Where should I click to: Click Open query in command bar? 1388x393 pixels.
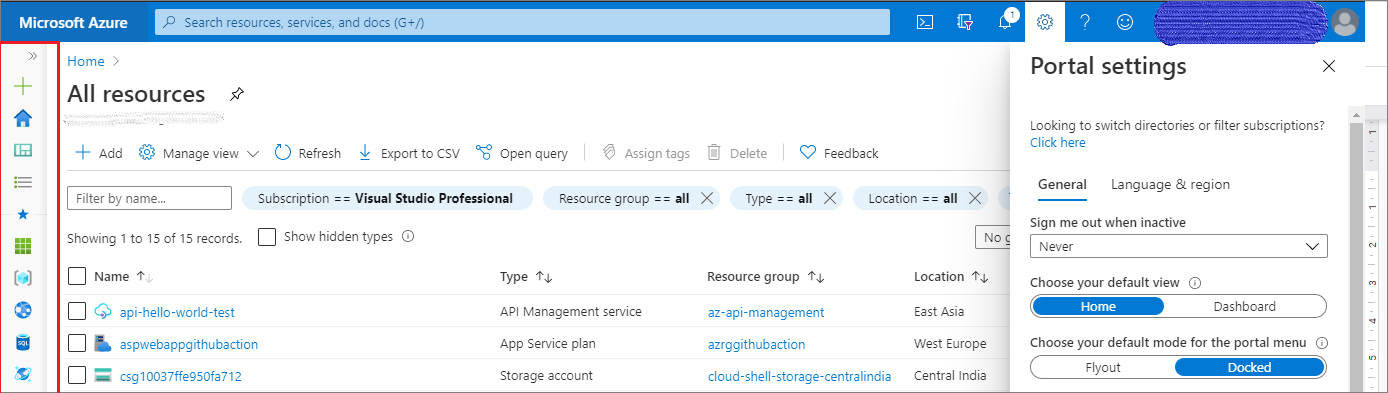tap(522, 153)
